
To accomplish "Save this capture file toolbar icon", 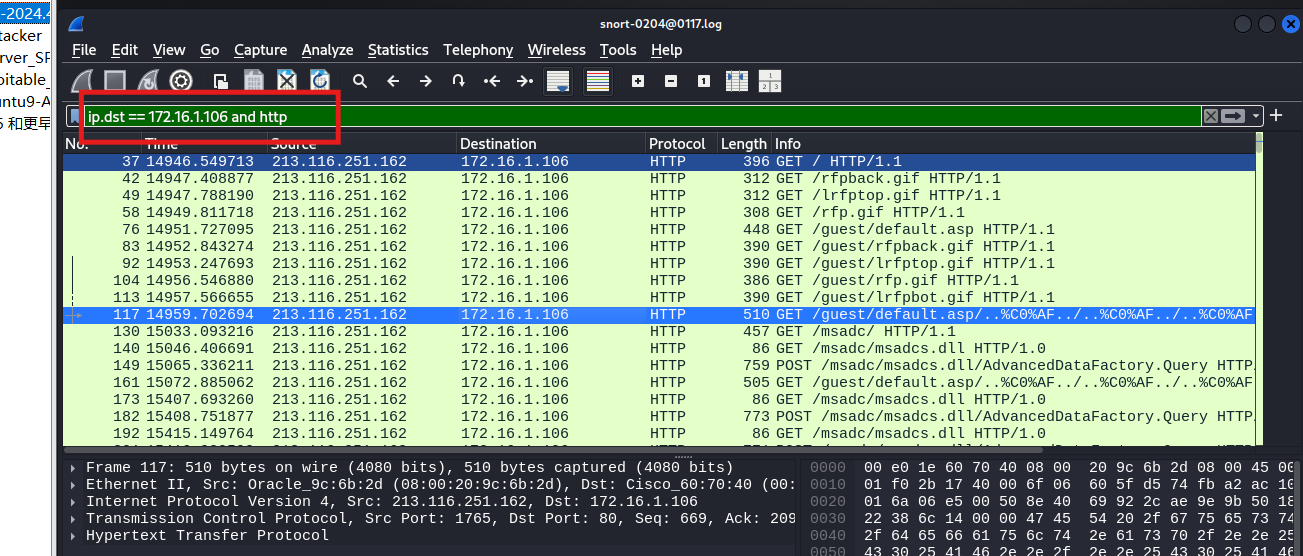I will click(x=254, y=81).
